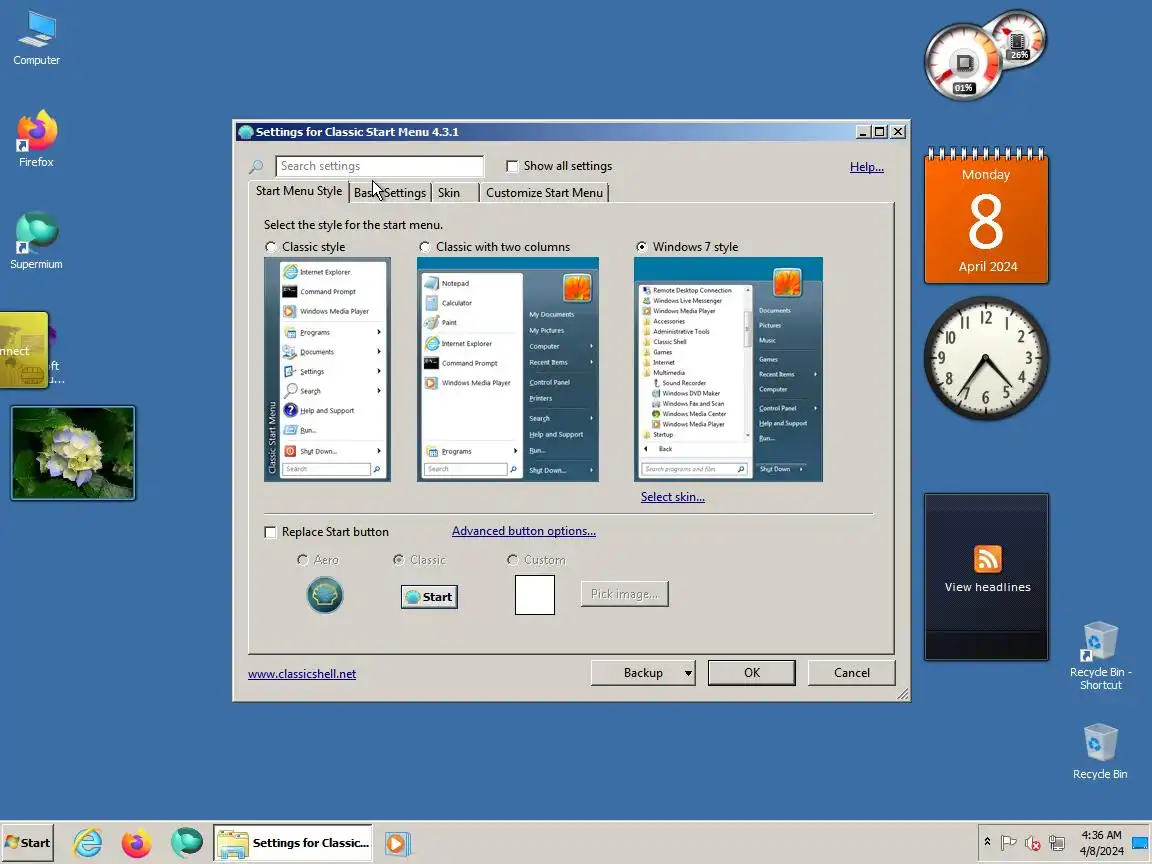1152x864 pixels.
Task: Click the Action Center flag tray icon
Action: coord(1009,843)
